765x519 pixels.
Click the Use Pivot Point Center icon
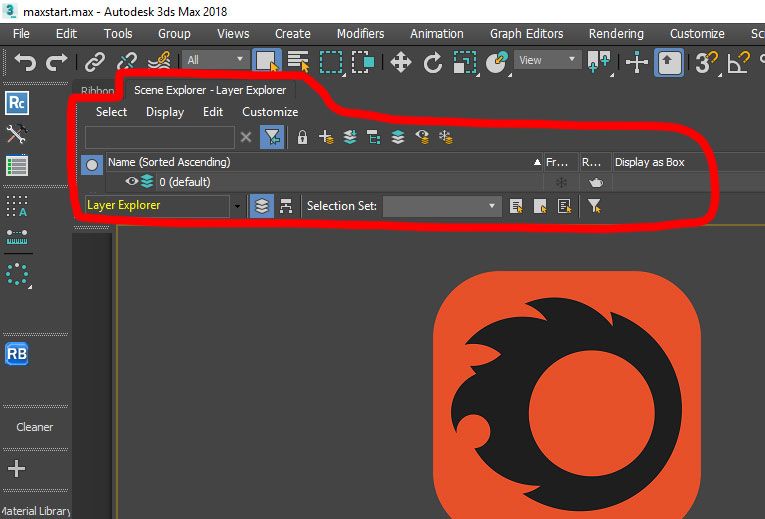point(599,62)
